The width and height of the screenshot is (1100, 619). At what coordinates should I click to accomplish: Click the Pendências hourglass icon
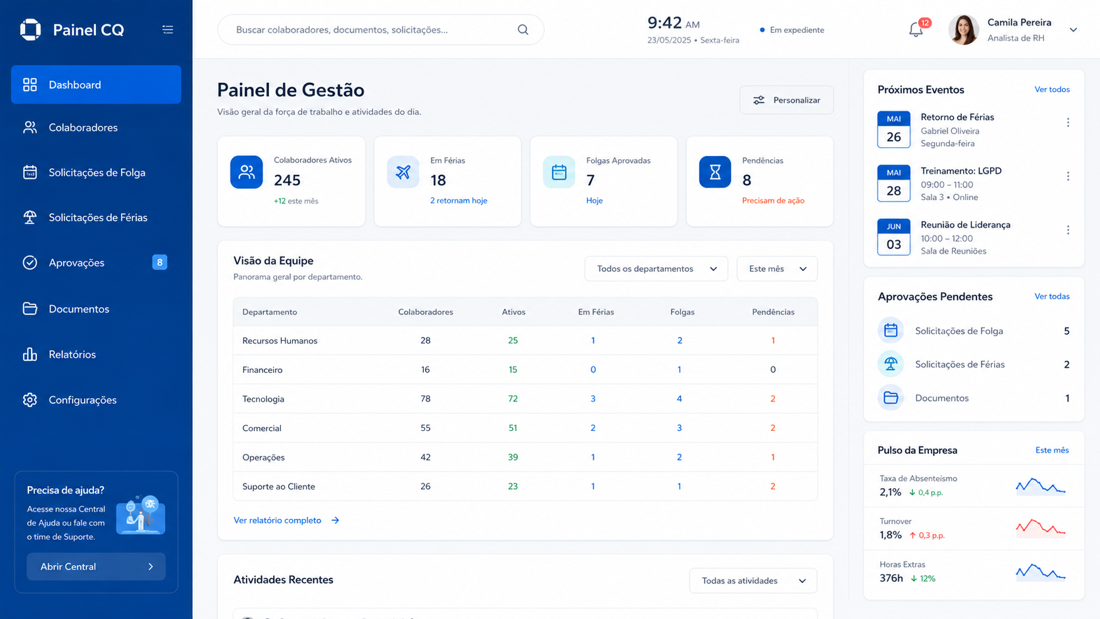(715, 172)
